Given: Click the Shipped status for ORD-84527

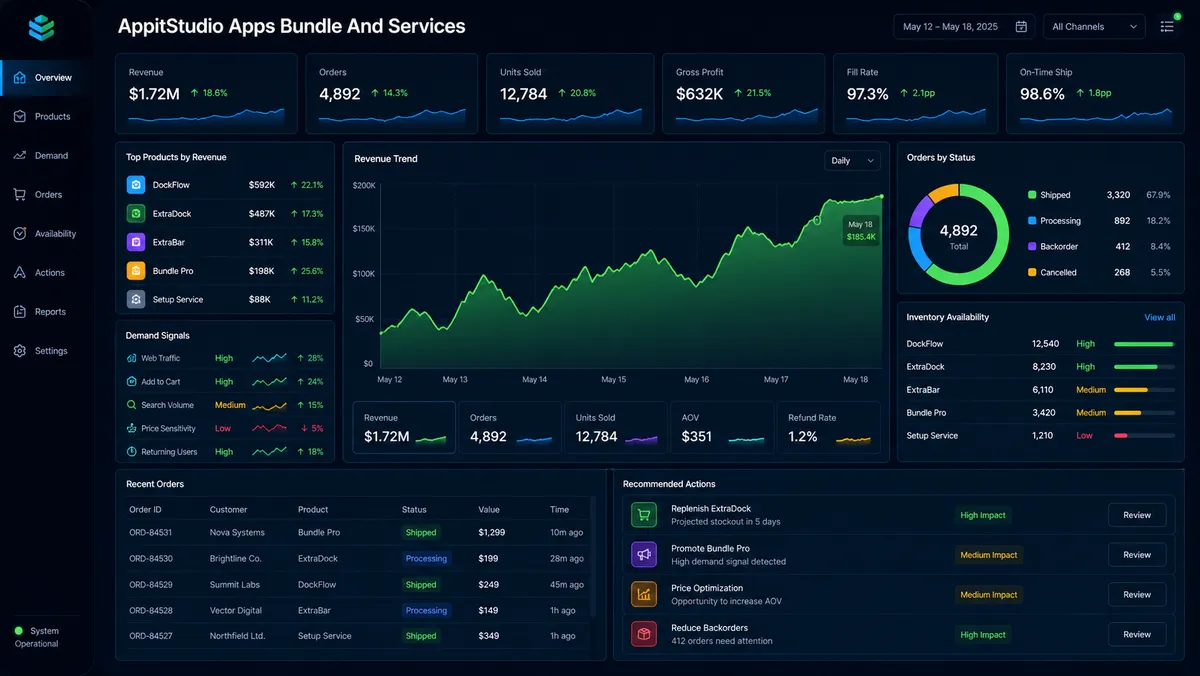Looking at the screenshot, I should pos(421,636).
